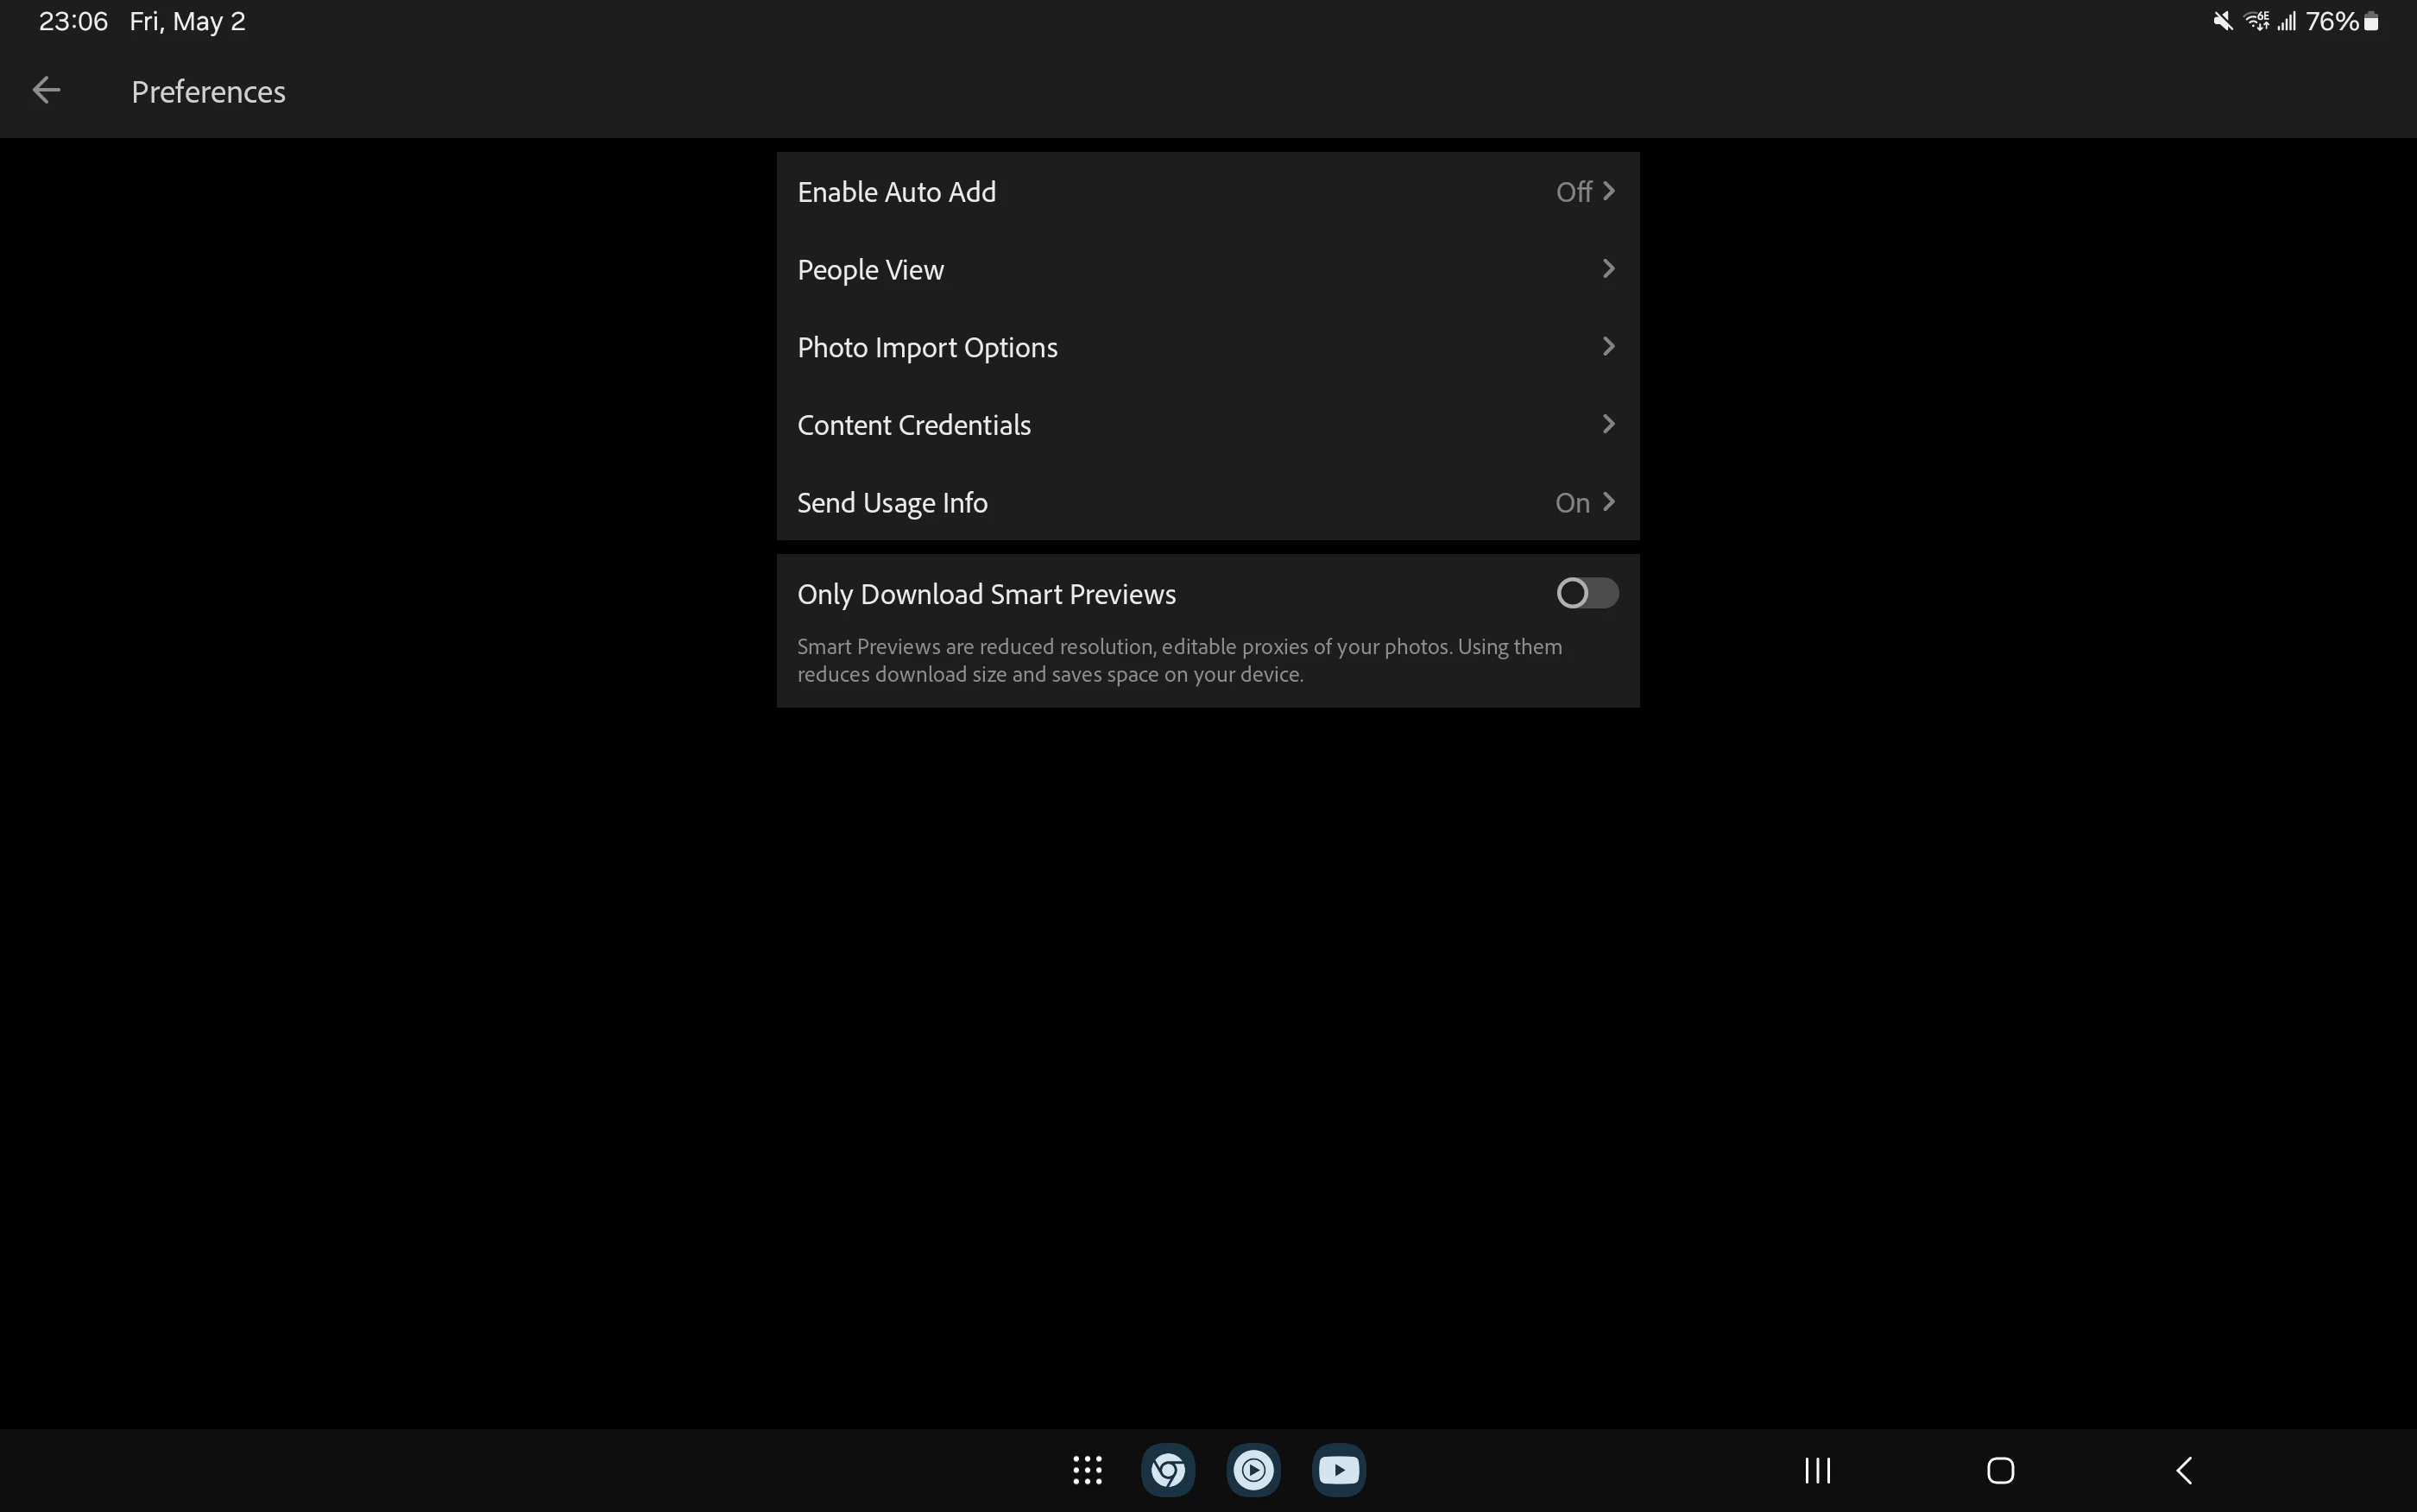Tap the system back navigation chevron
Image resolution: width=2417 pixels, height=1512 pixels.
tap(2184, 1470)
